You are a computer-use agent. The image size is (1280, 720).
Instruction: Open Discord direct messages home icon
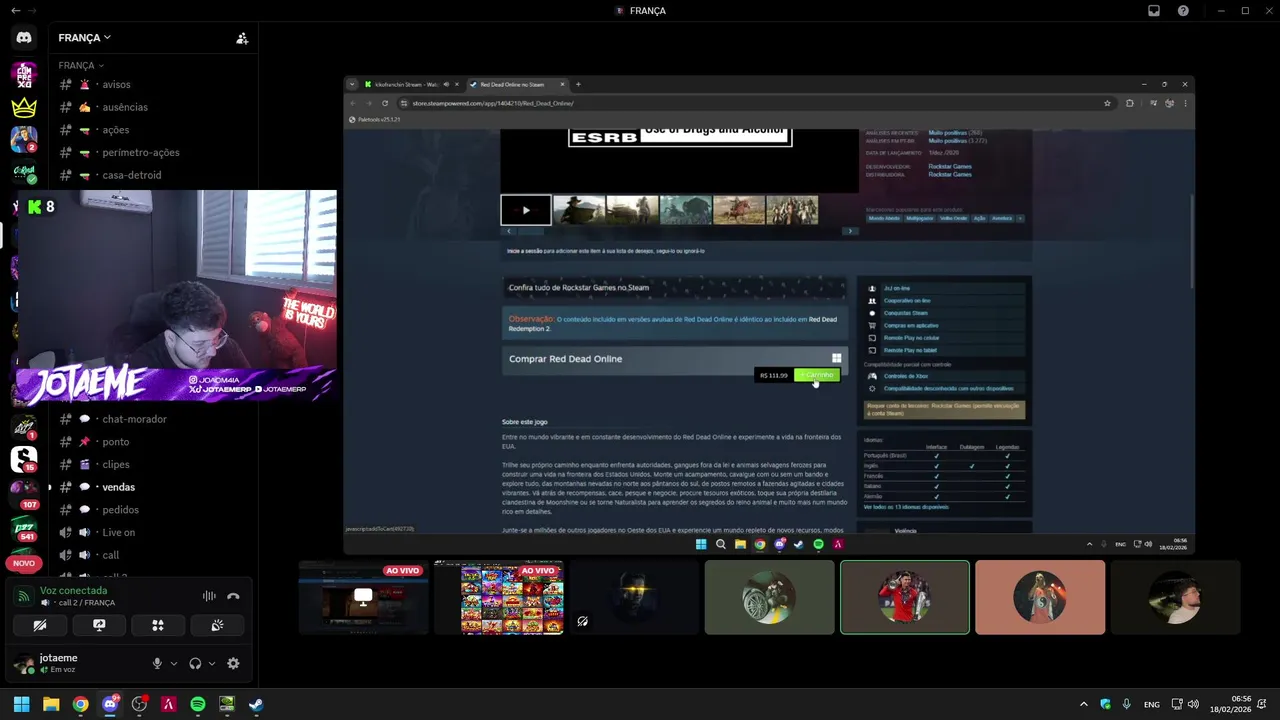[x=24, y=38]
